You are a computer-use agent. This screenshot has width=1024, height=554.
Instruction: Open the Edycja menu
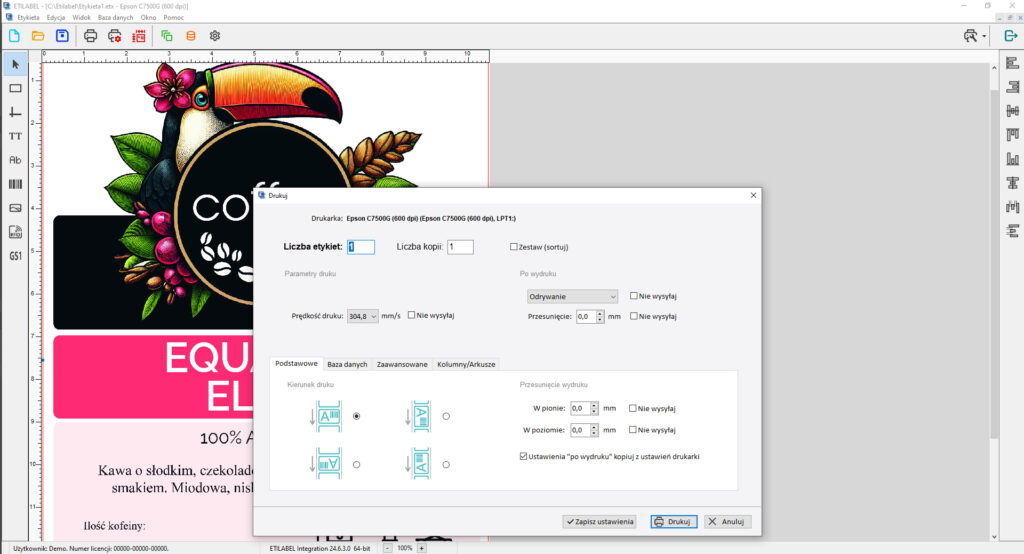click(56, 18)
